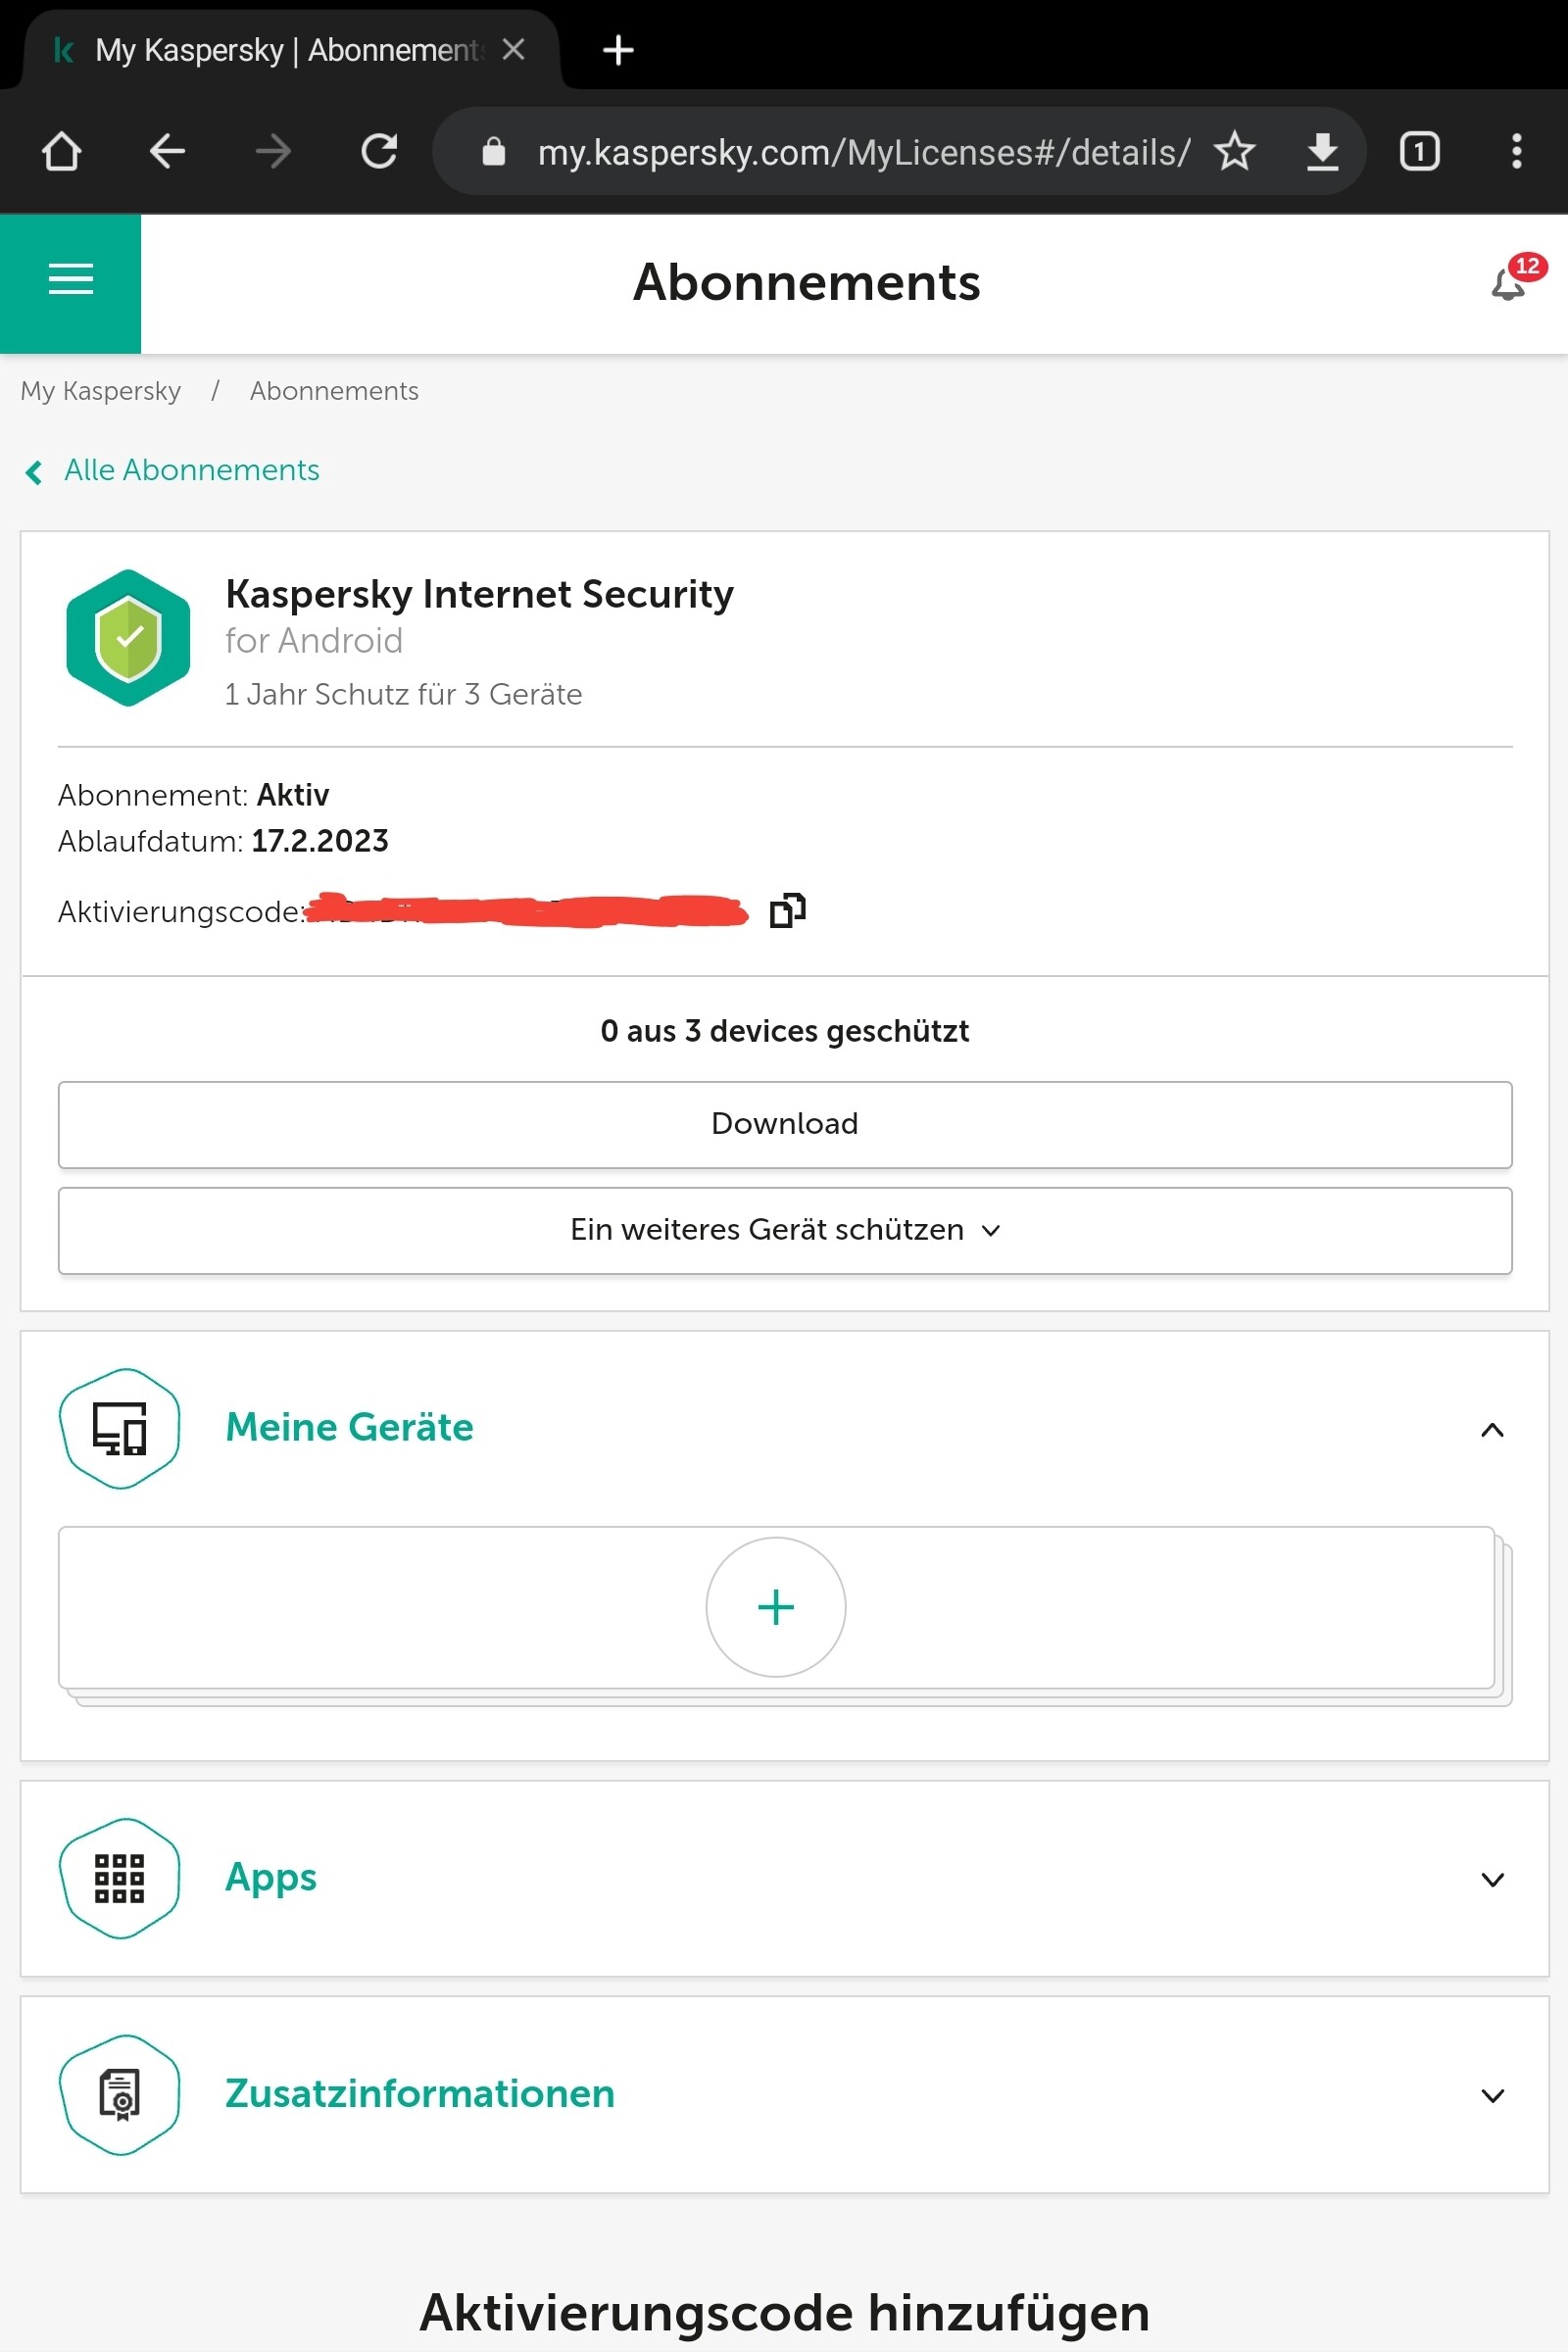Navigate back in the browser
Screen dimensions: 1568x2352
click(x=167, y=152)
